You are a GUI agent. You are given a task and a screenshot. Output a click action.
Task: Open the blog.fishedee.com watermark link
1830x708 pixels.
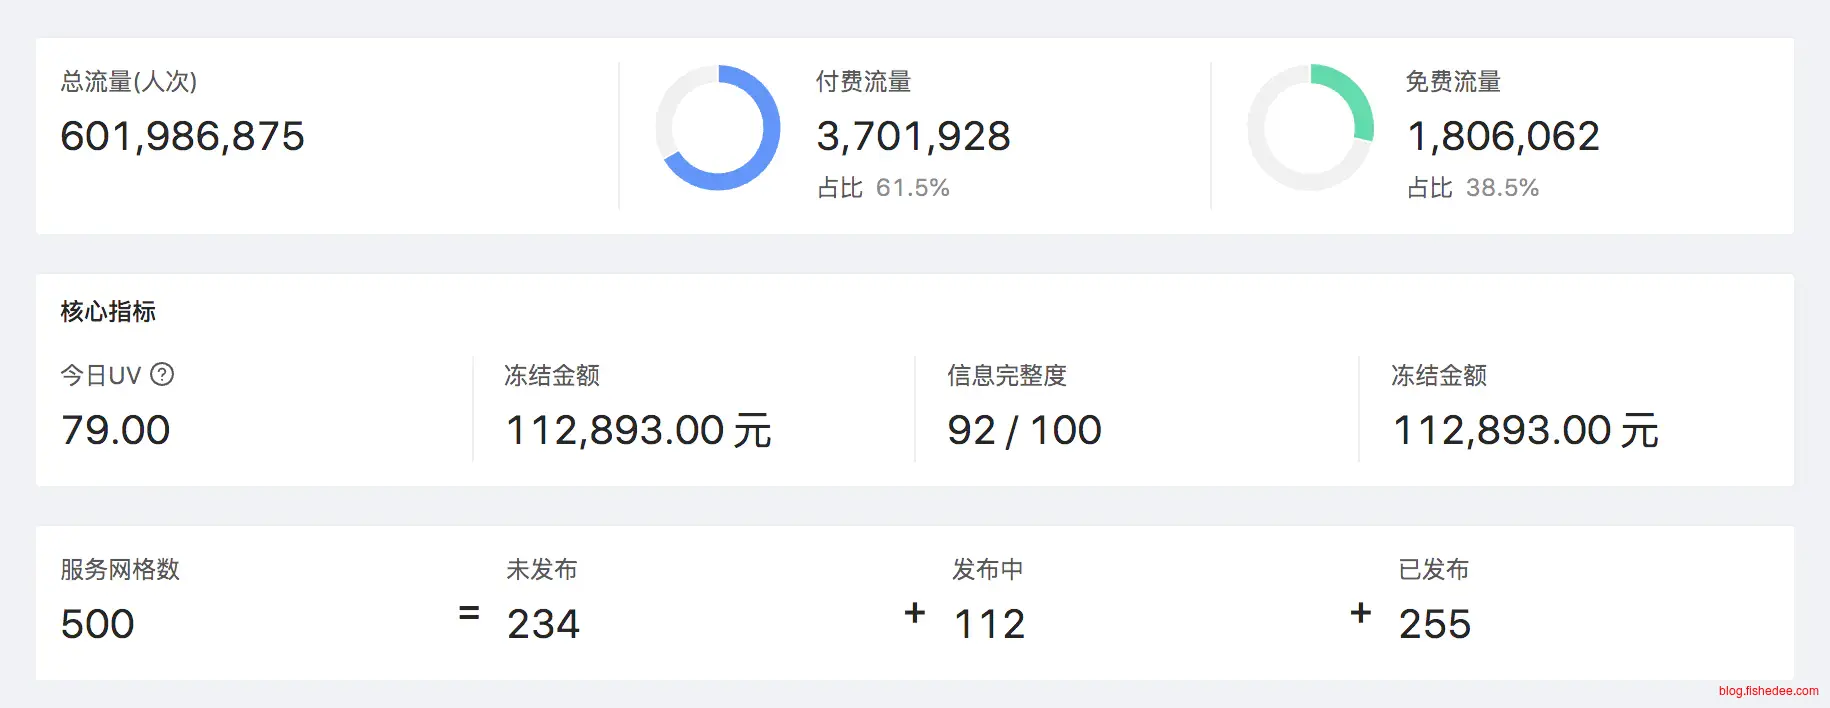click(1768, 691)
